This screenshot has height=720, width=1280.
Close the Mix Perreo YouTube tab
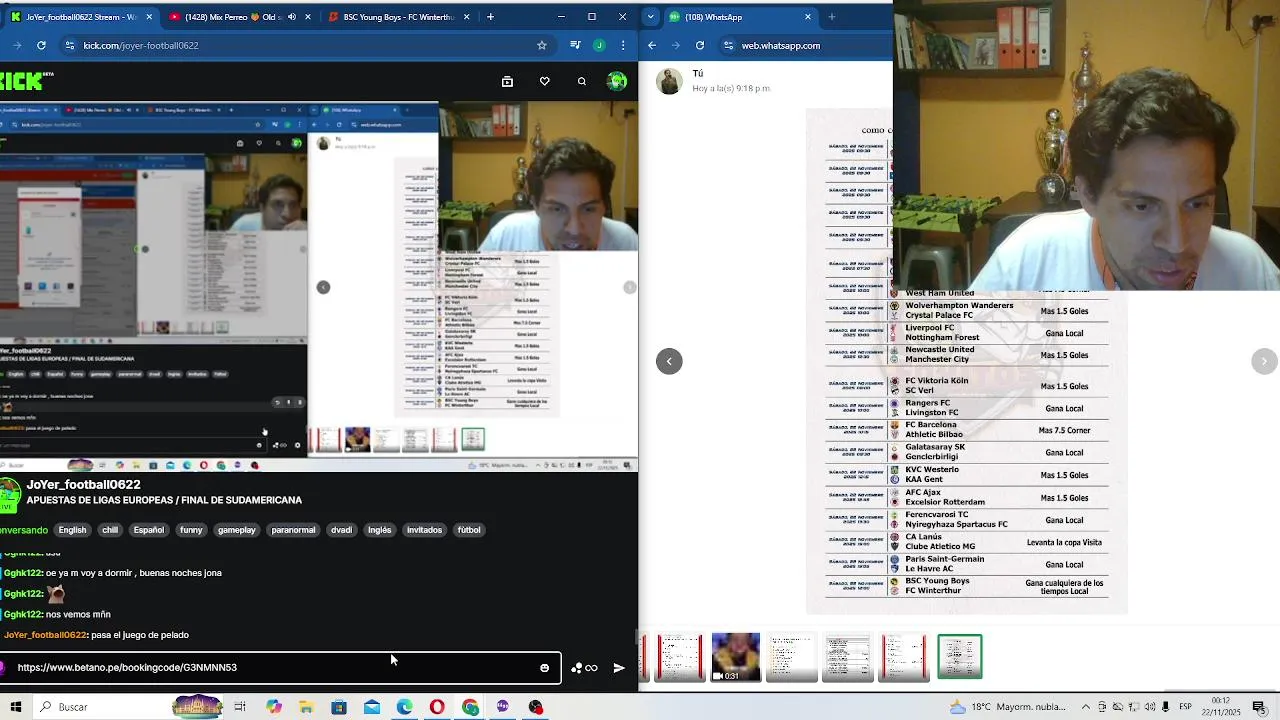[x=307, y=17]
